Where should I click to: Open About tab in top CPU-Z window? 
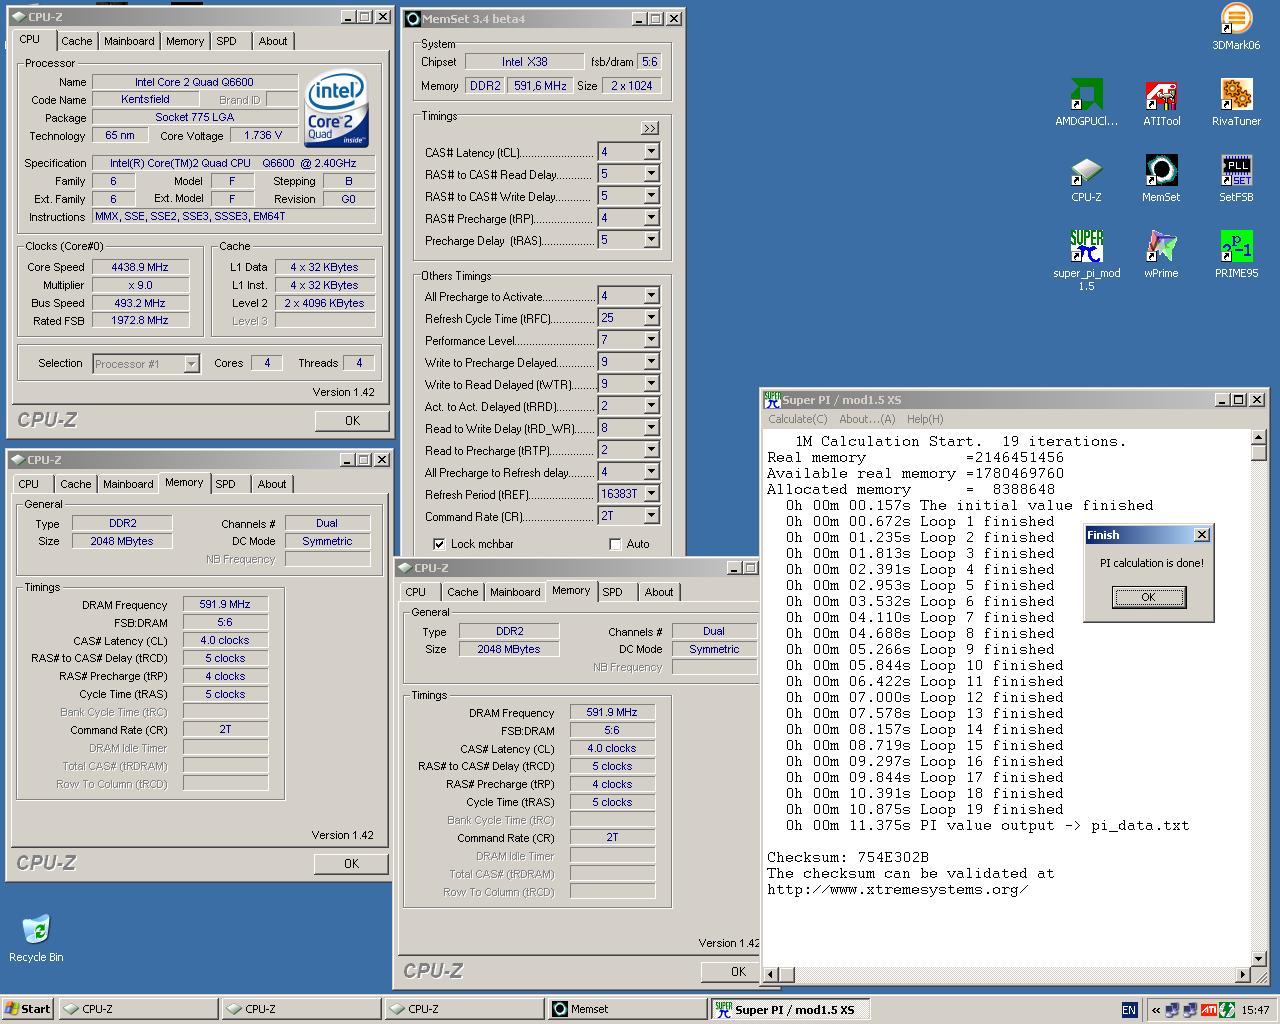[x=273, y=41]
